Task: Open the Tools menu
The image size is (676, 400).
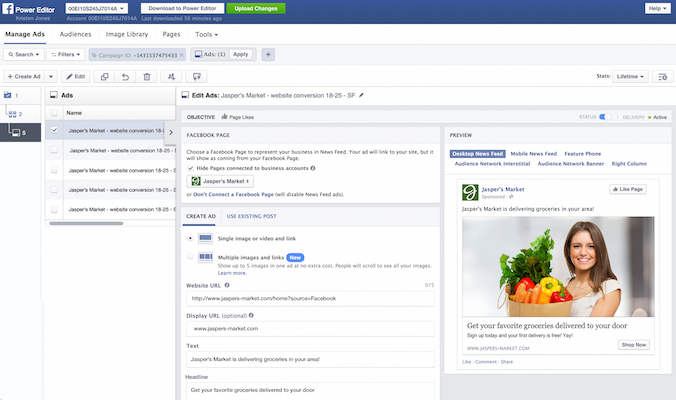Action: [206, 34]
